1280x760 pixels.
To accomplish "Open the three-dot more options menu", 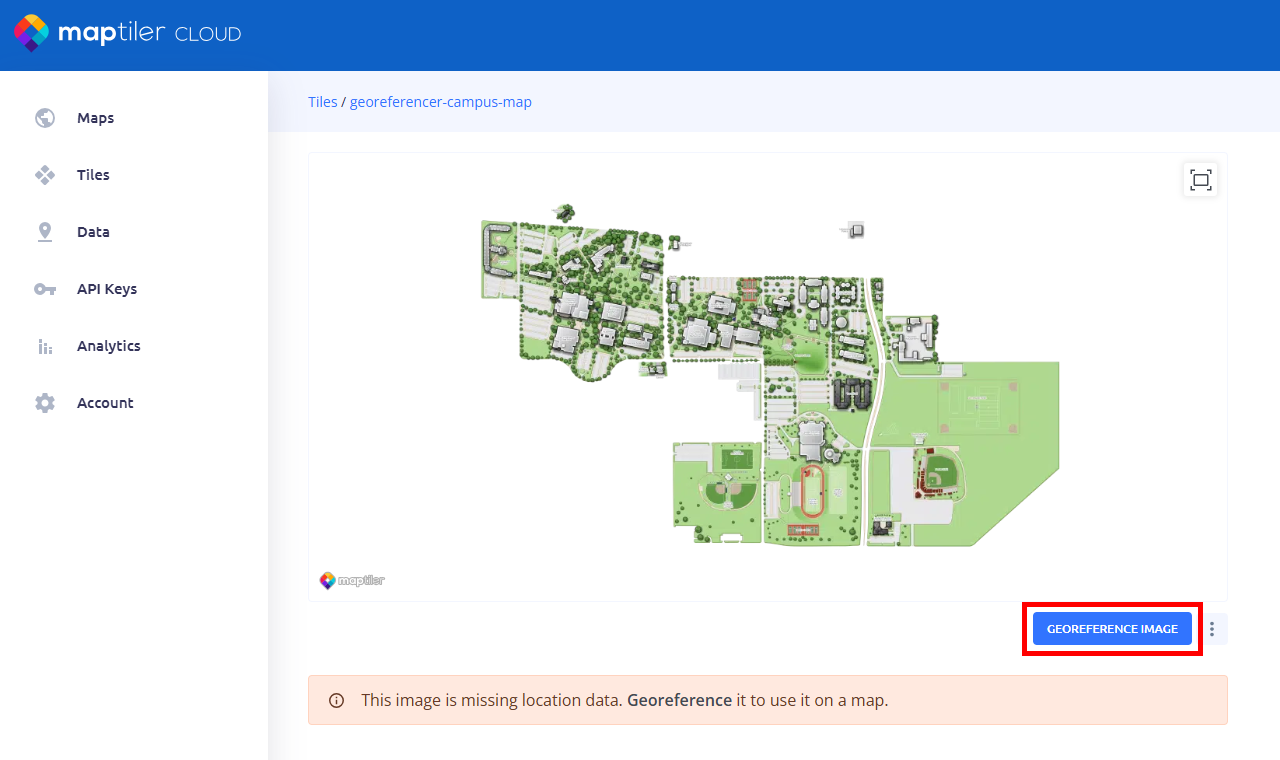I will [1212, 629].
